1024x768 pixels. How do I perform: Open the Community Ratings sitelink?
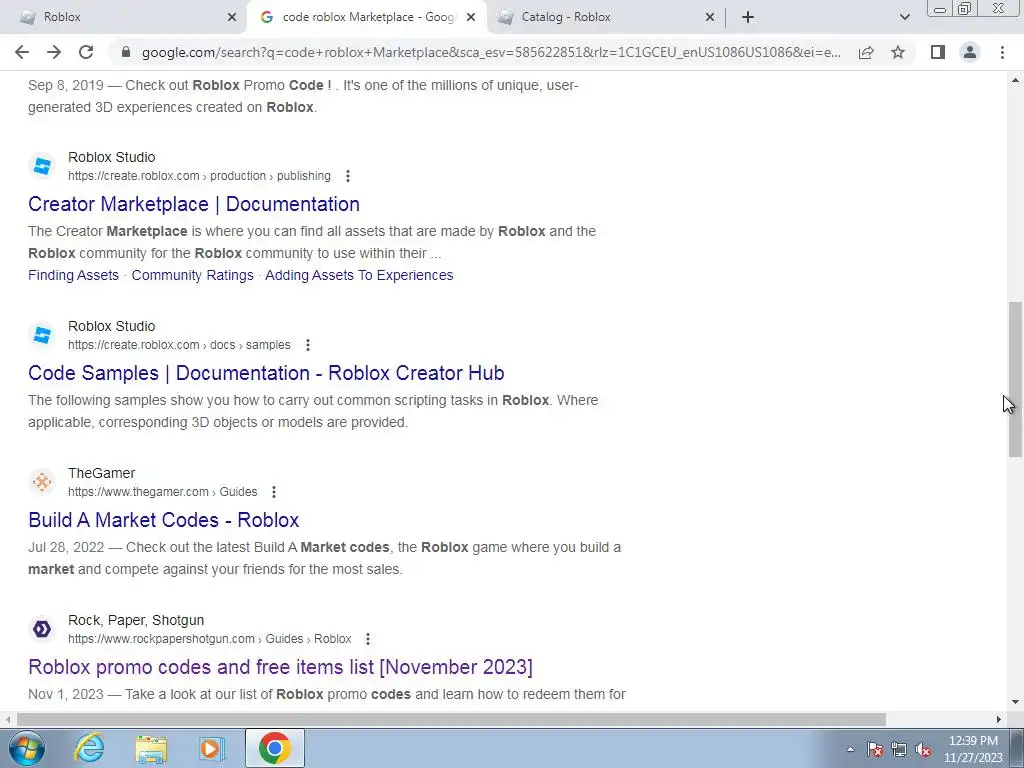pos(193,275)
